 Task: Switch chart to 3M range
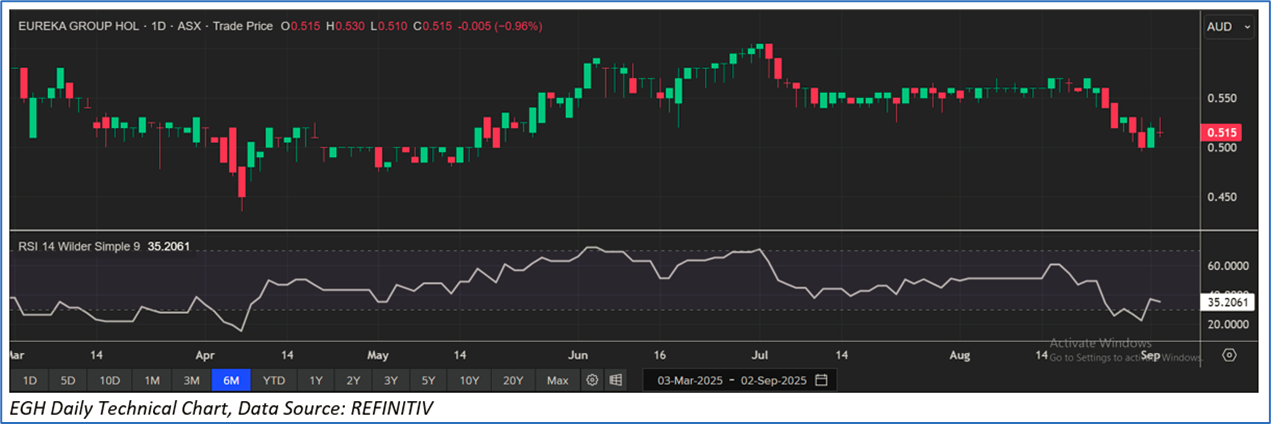(191, 380)
